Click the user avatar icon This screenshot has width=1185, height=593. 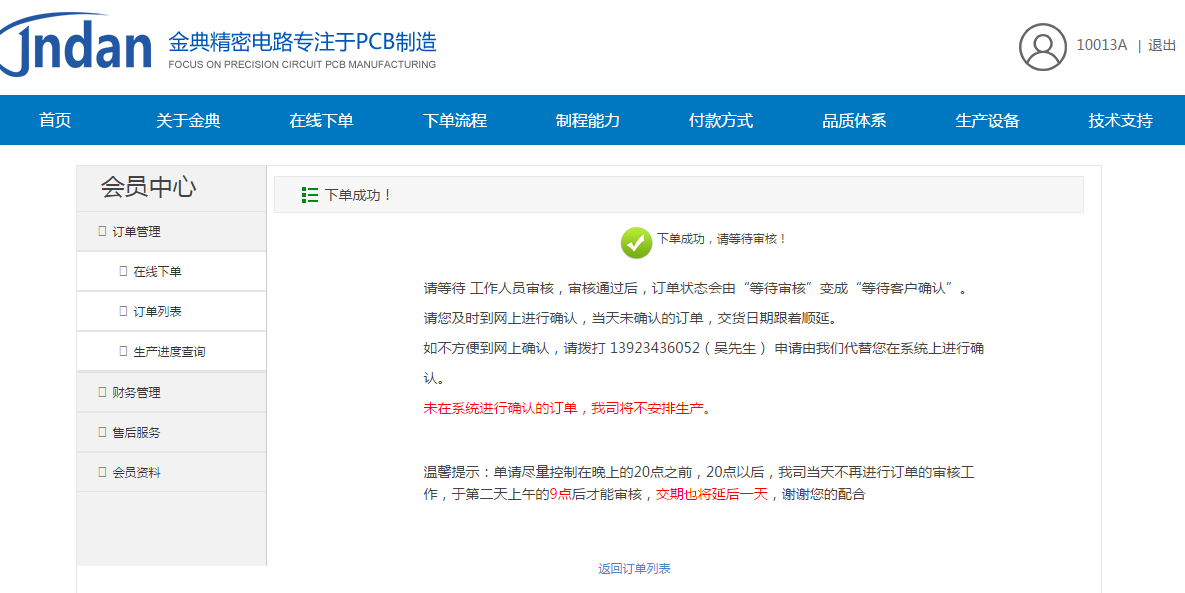coord(1043,46)
